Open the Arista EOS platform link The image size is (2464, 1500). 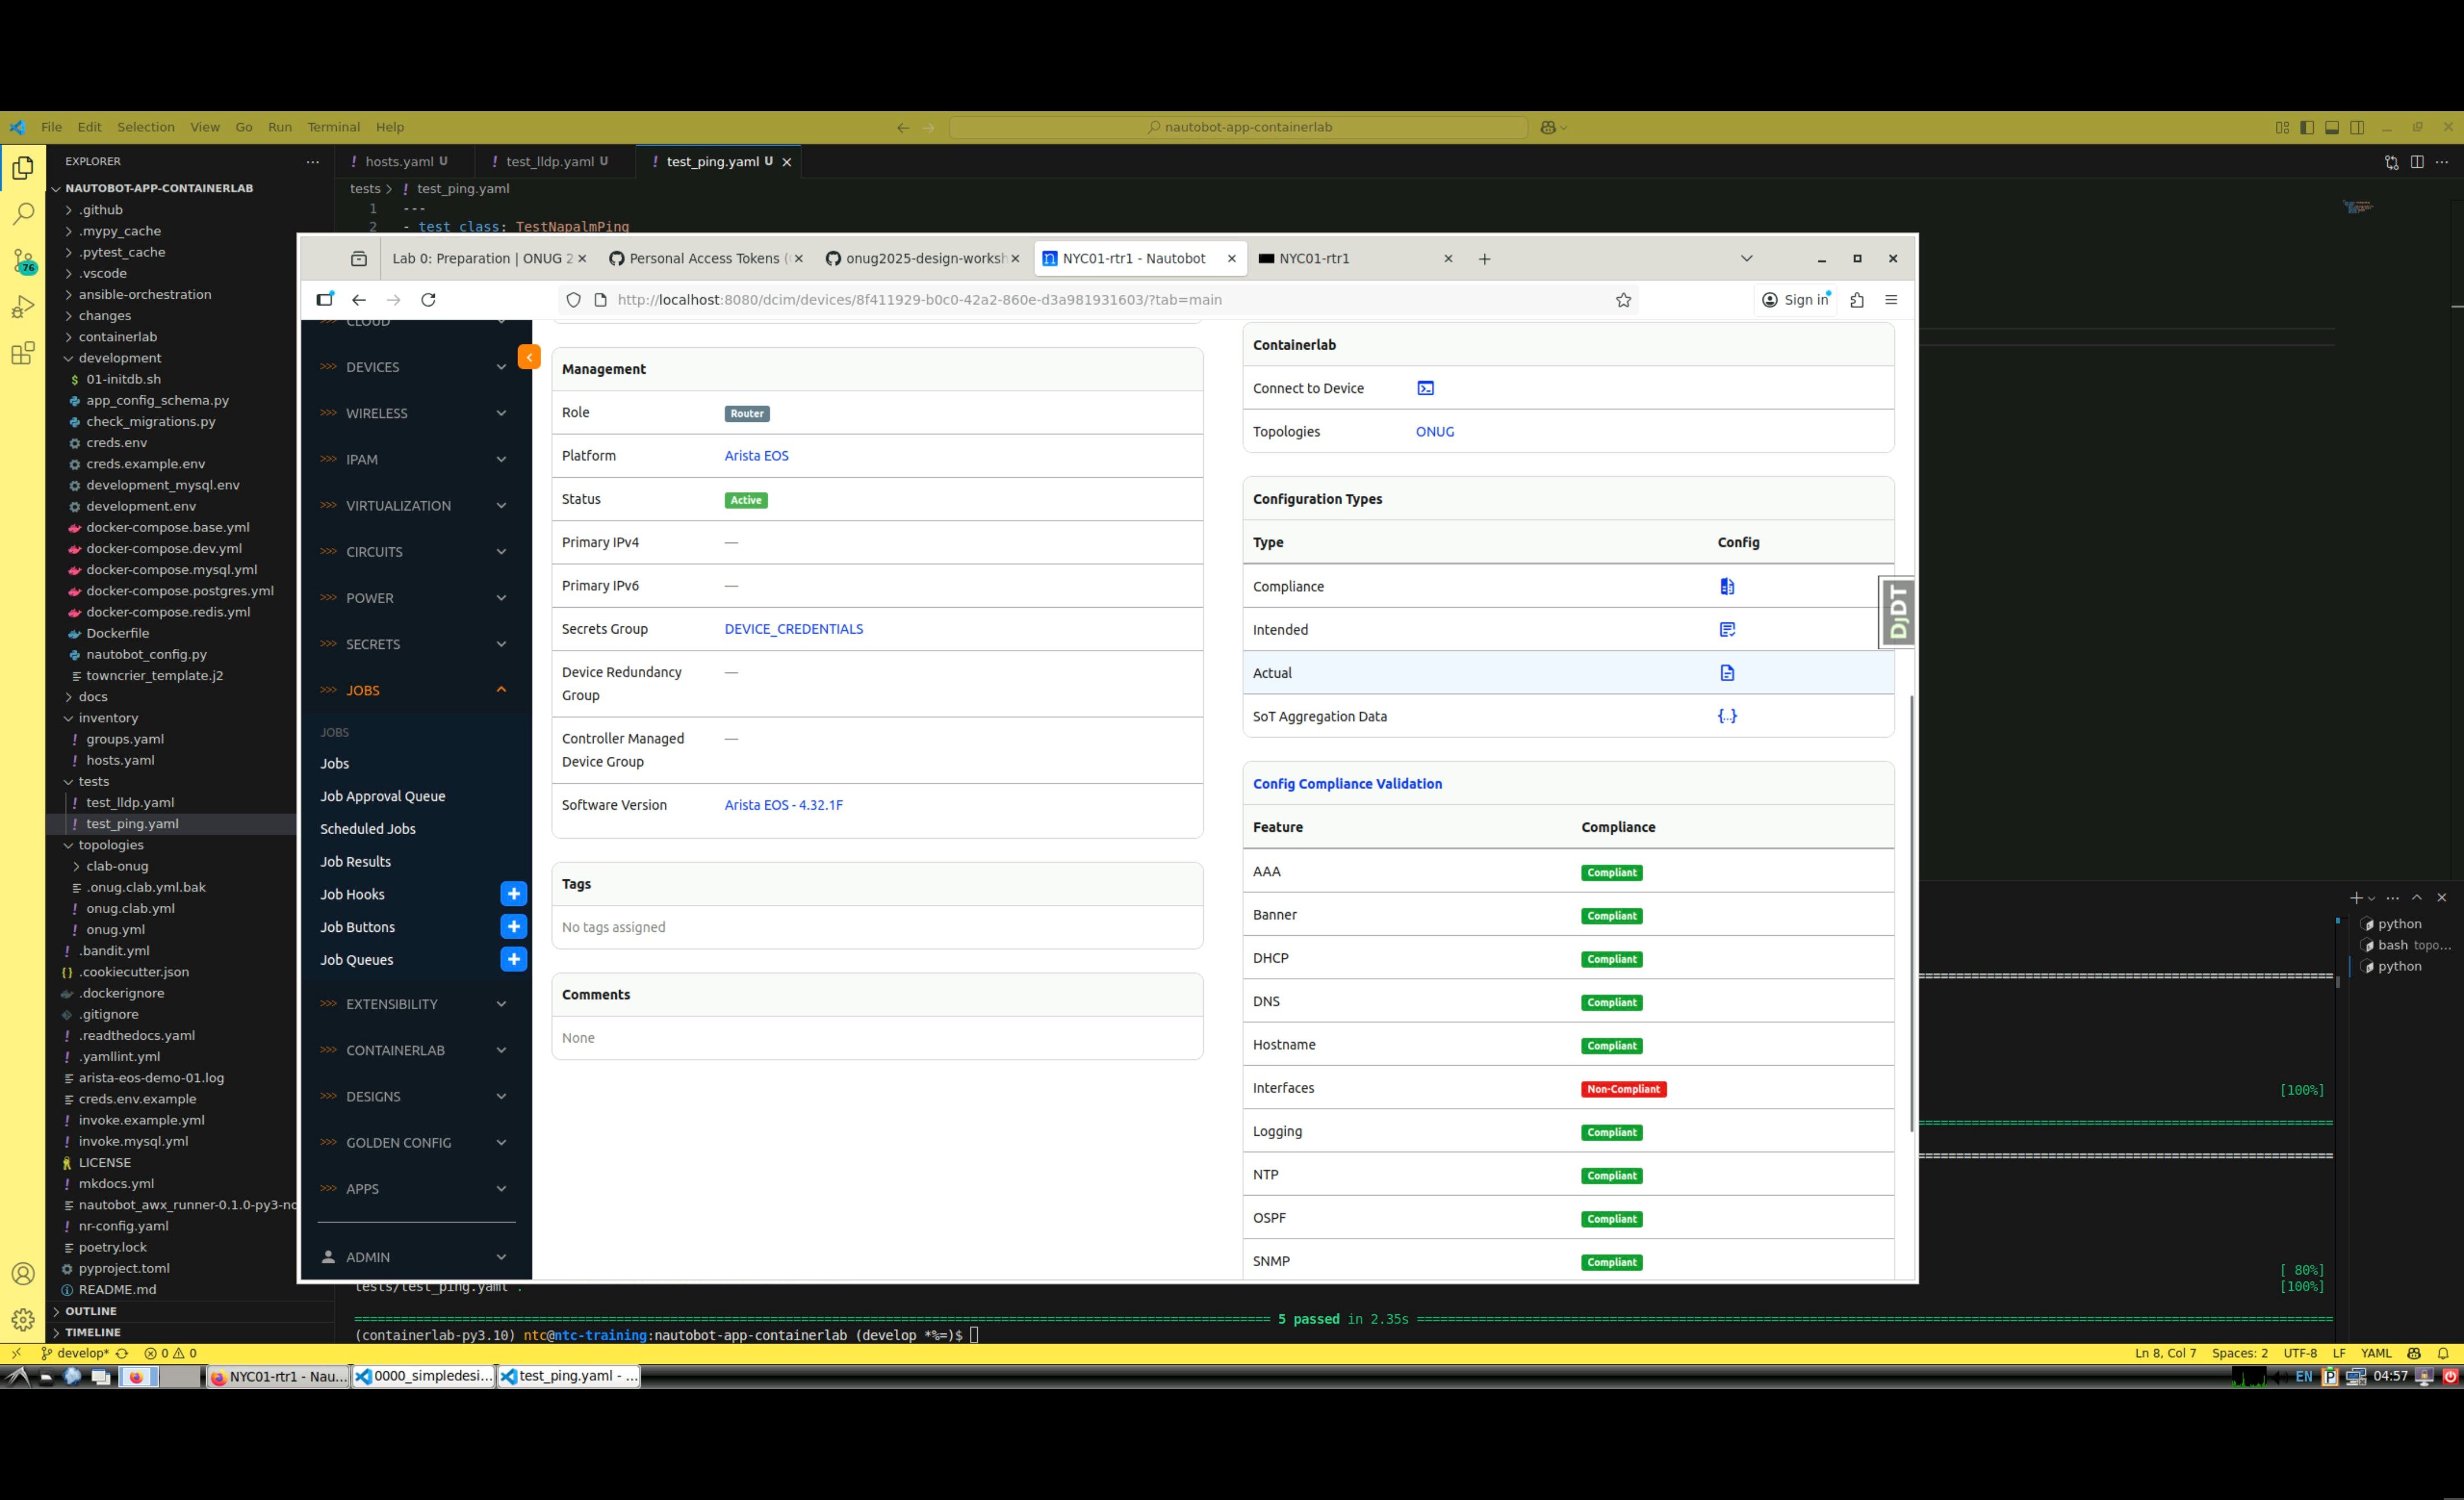tap(756, 456)
